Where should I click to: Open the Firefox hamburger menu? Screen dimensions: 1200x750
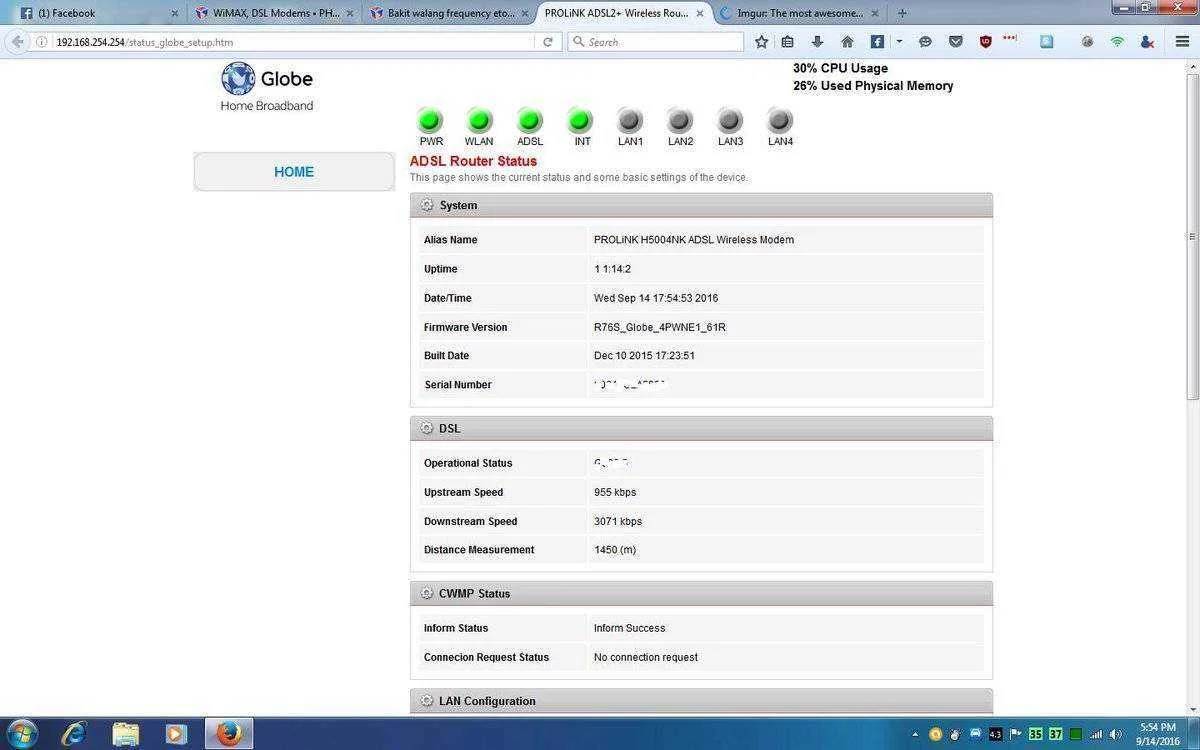click(x=1181, y=42)
